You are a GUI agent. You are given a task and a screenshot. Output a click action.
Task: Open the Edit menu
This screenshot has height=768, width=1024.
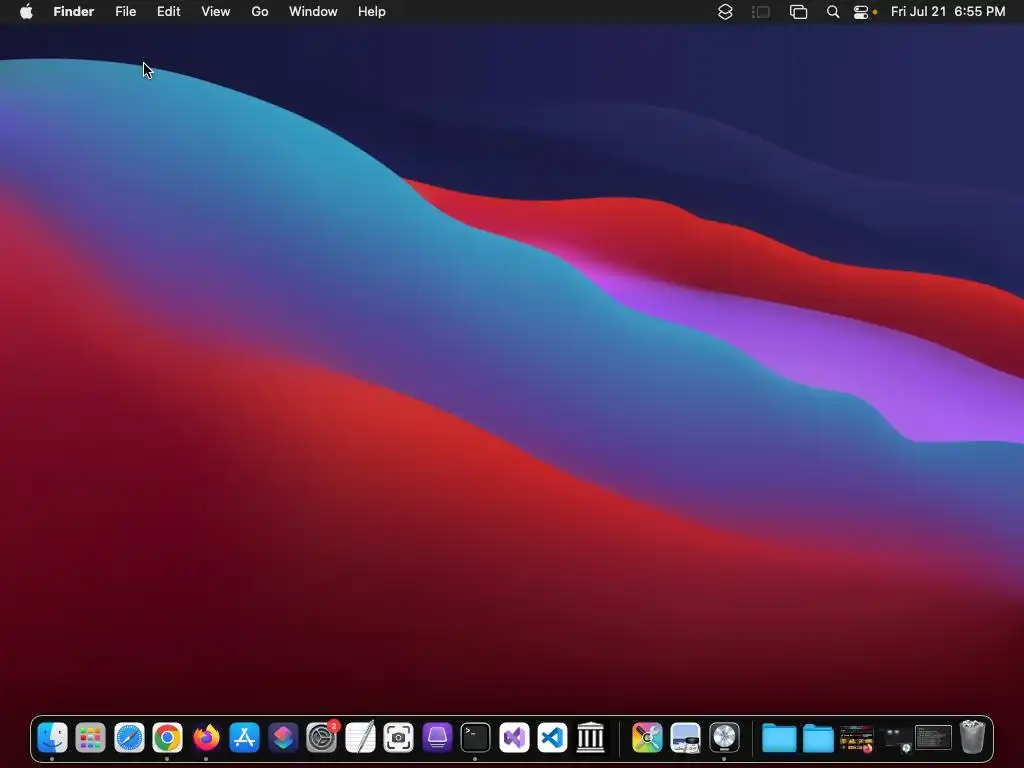(168, 12)
